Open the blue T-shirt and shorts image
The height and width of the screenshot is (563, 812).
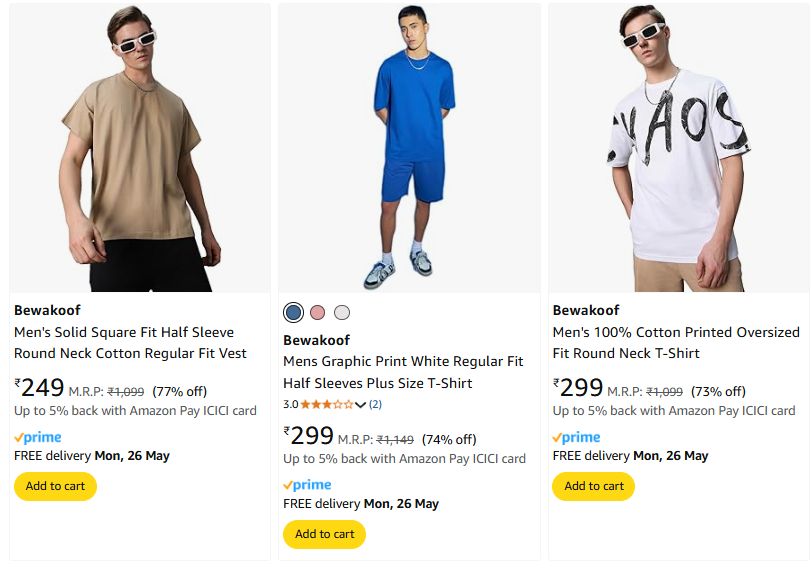click(409, 148)
